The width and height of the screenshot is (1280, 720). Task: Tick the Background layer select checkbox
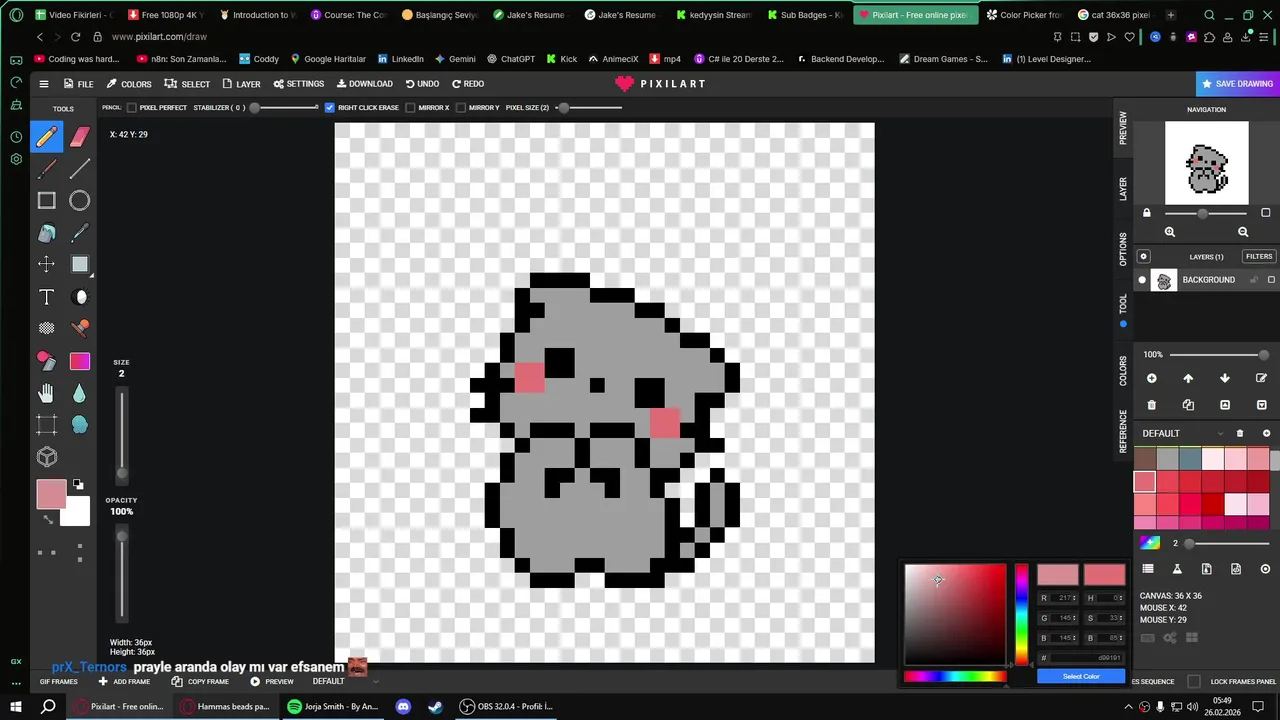(x=1271, y=280)
